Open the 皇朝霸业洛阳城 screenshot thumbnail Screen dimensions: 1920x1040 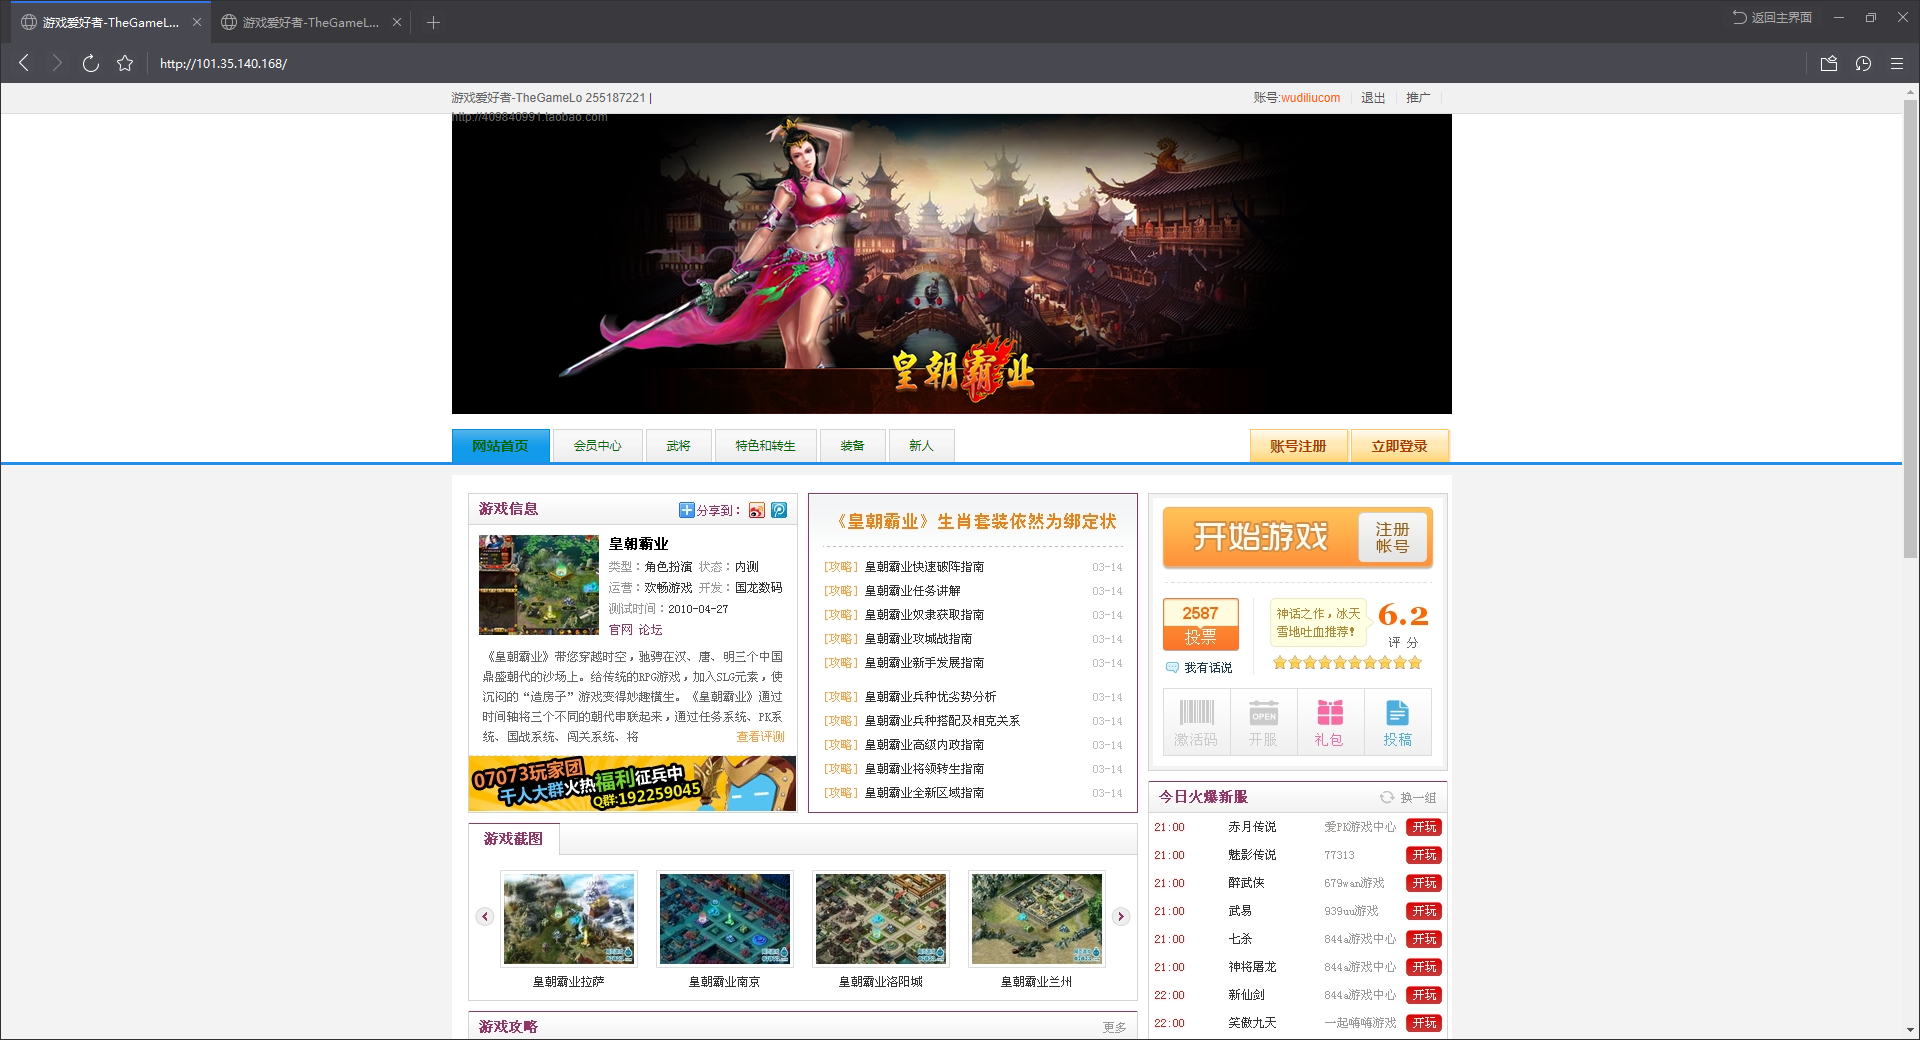coord(881,919)
